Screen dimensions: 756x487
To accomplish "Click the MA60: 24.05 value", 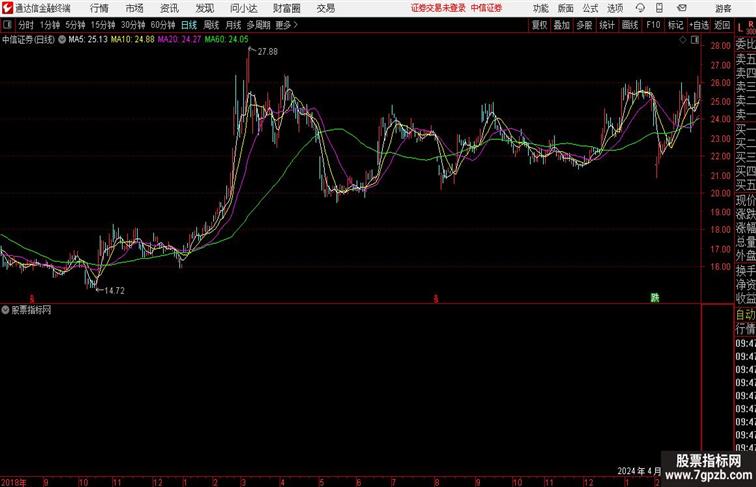I will 227,40.
